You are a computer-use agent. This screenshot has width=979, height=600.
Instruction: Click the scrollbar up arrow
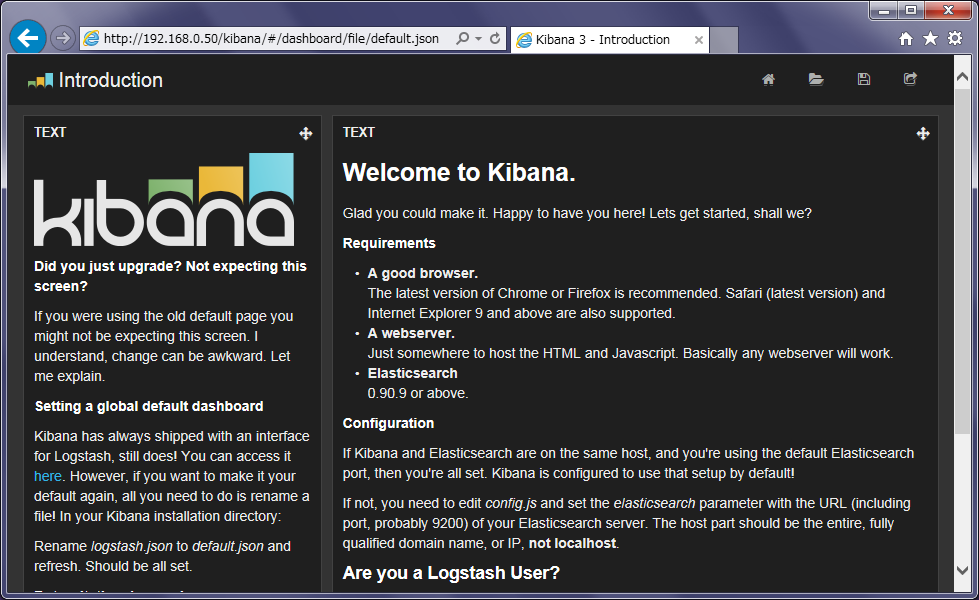[963, 76]
